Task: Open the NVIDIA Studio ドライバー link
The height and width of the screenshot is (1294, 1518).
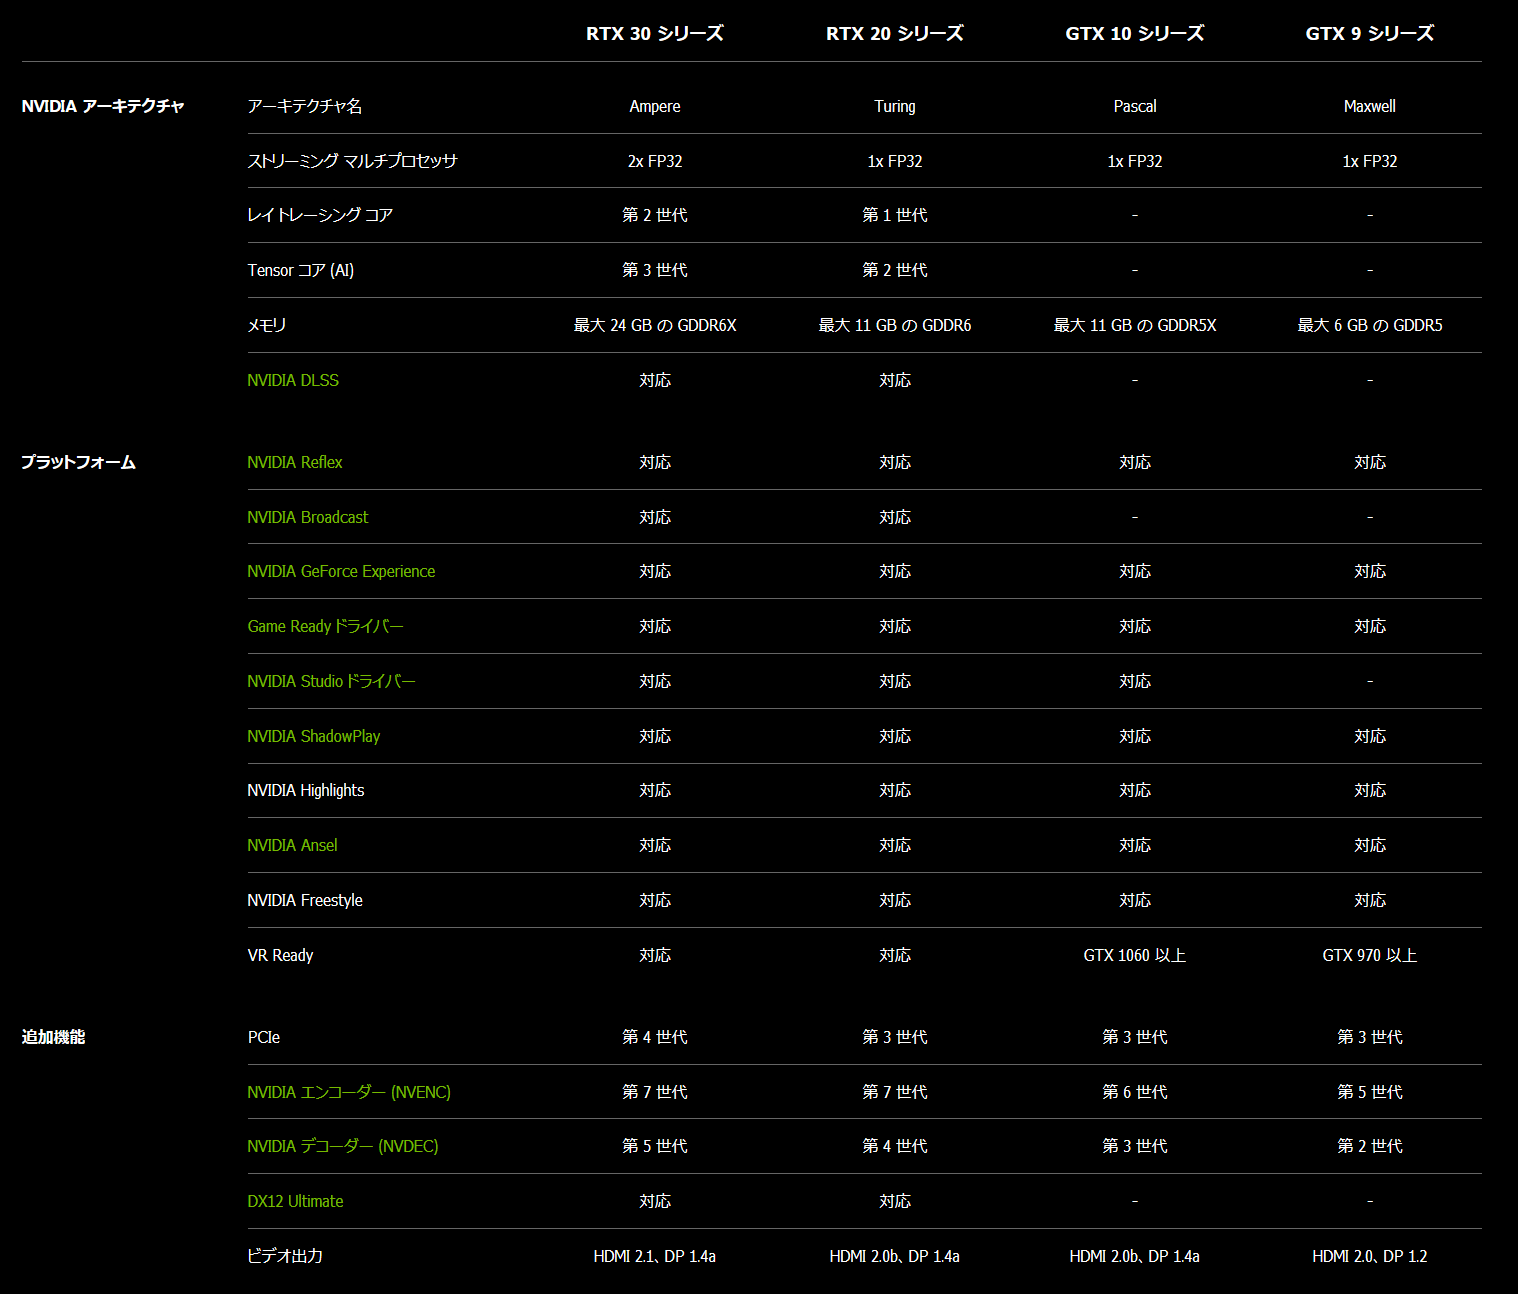Action: 331,681
